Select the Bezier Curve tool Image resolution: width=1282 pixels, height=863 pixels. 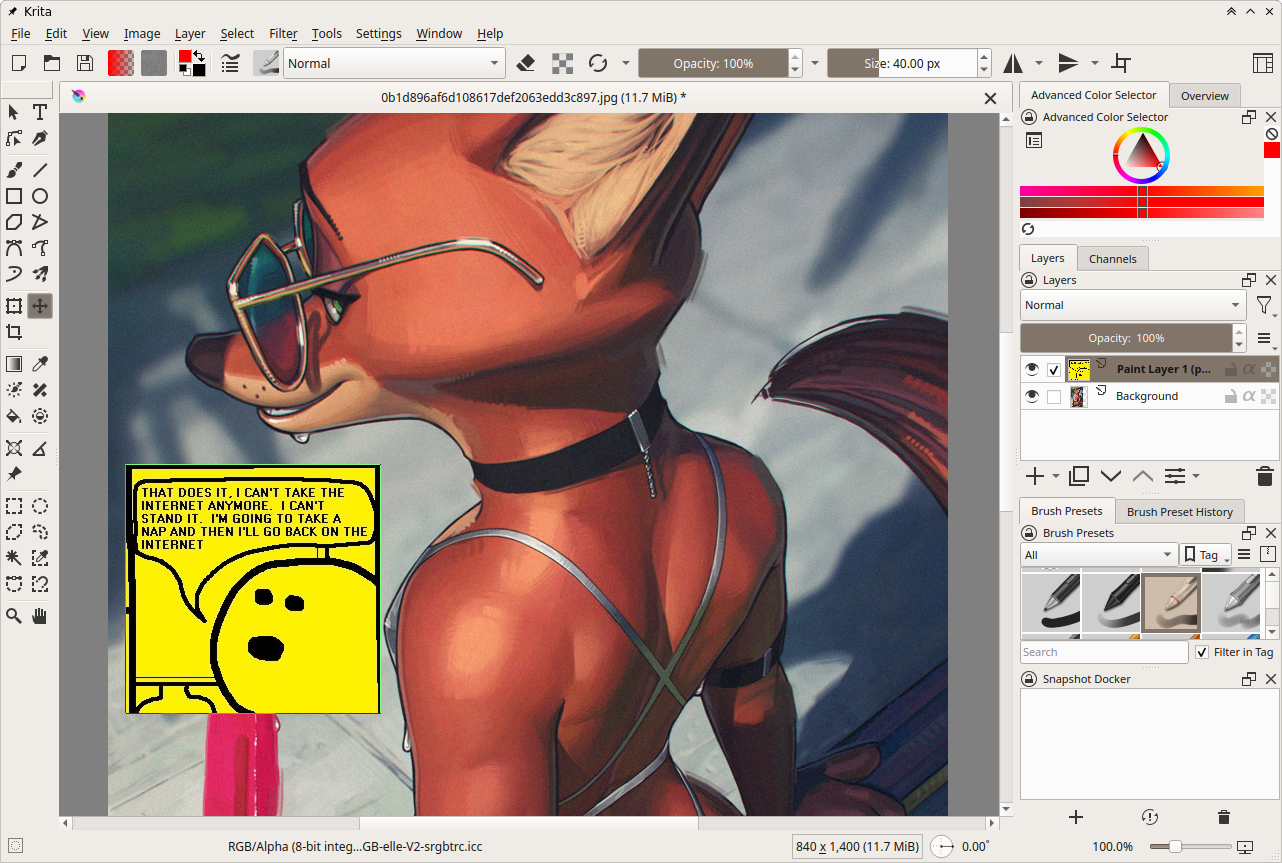click(x=14, y=248)
